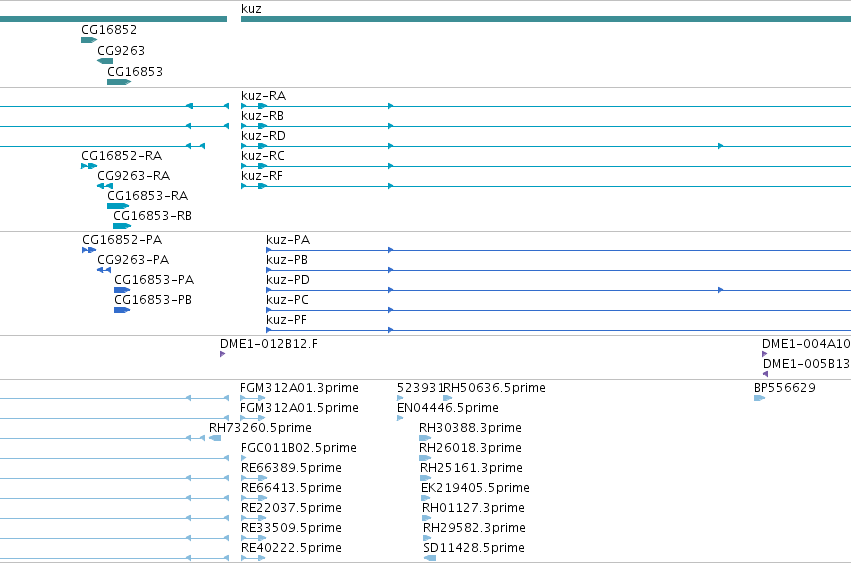The width and height of the screenshot is (851, 563).
Task: Select the CG16852 gene arrow glyph
Action: 88,40
